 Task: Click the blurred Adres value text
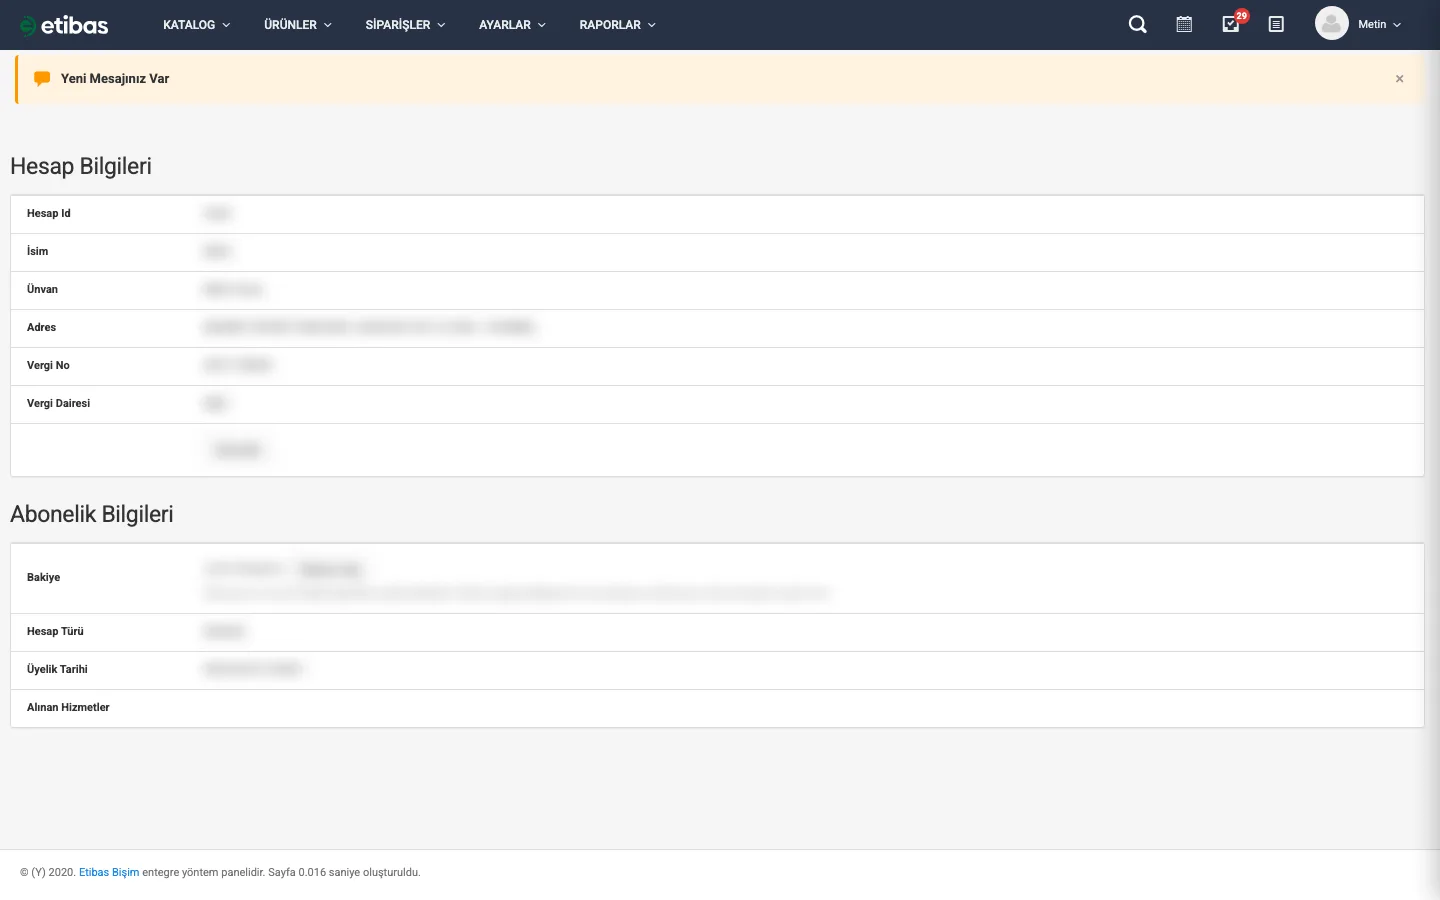pyautogui.click(x=369, y=328)
